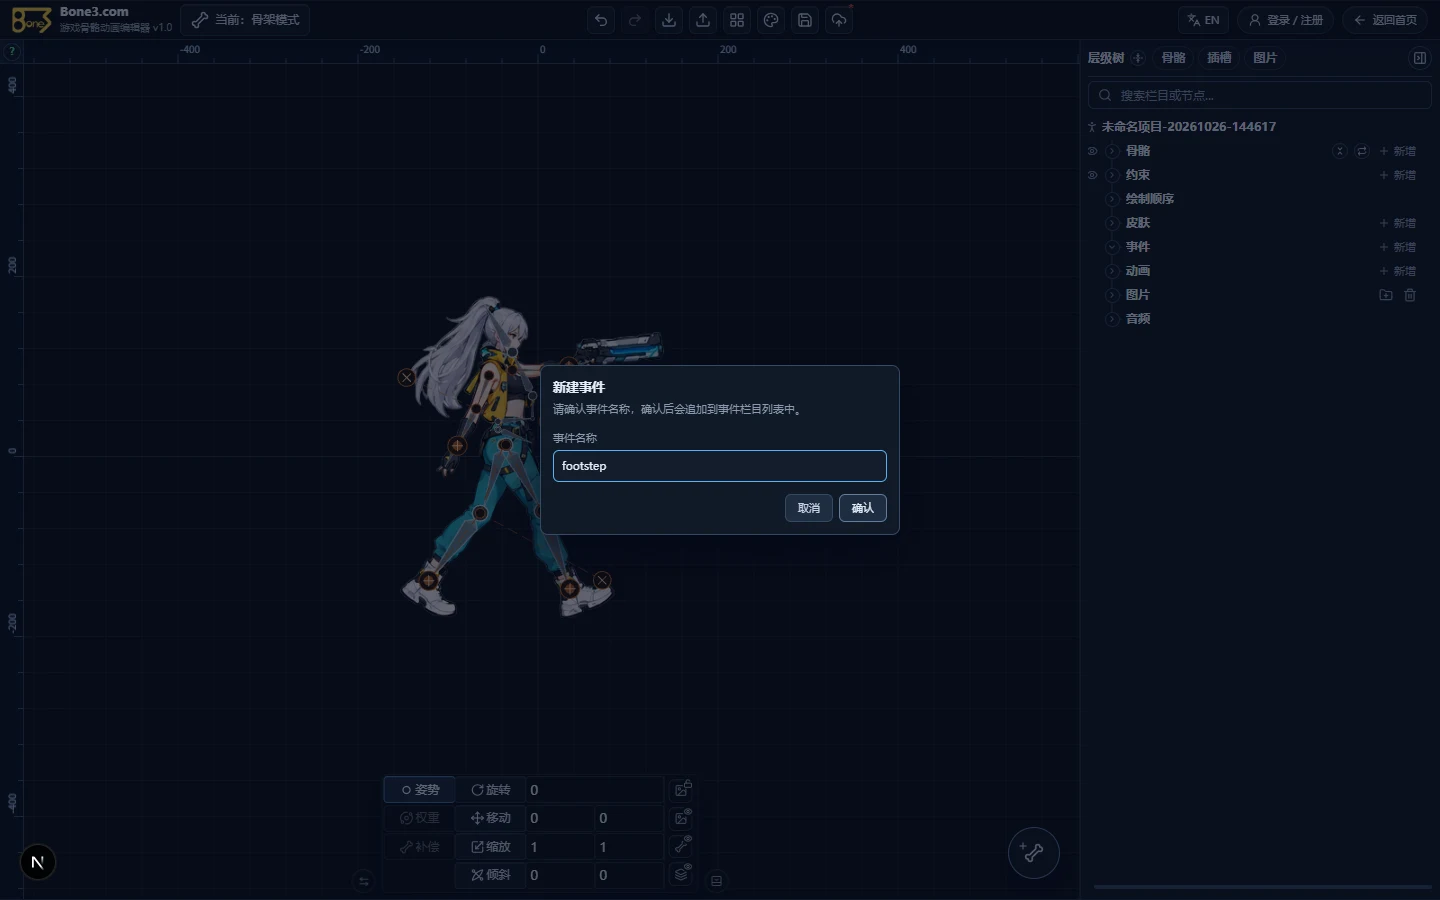Click the bone-with-sparkle floating button
The width and height of the screenshot is (1440, 900).
pyautogui.click(x=1033, y=853)
